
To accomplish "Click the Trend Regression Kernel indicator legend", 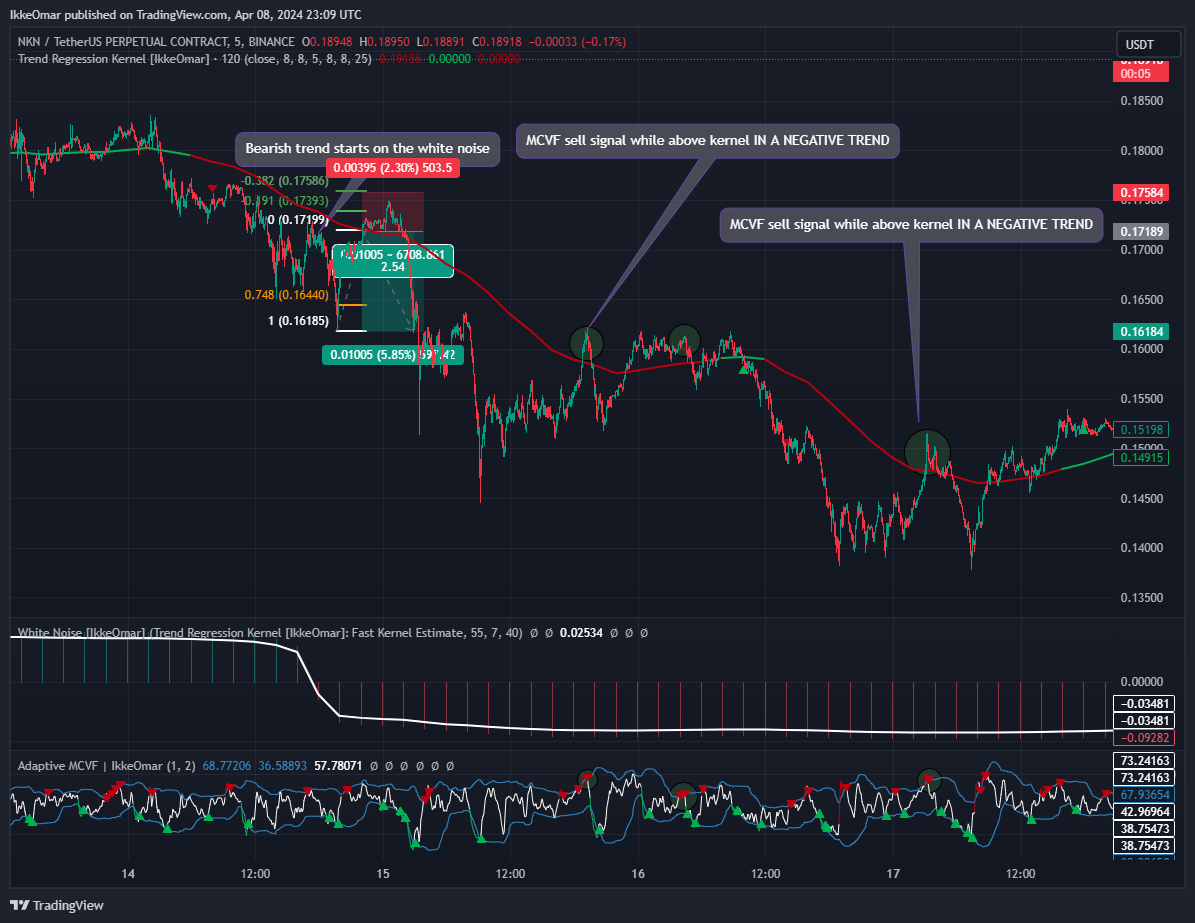I will click(194, 59).
